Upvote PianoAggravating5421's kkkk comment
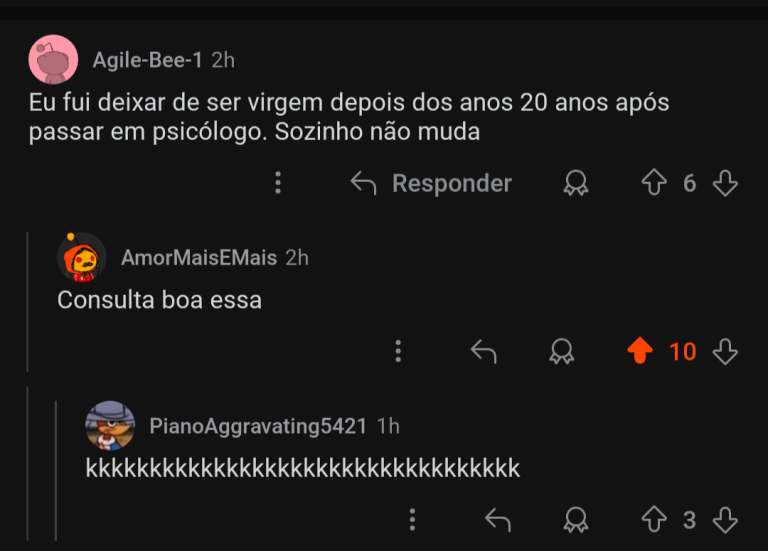 pyautogui.click(x=653, y=519)
